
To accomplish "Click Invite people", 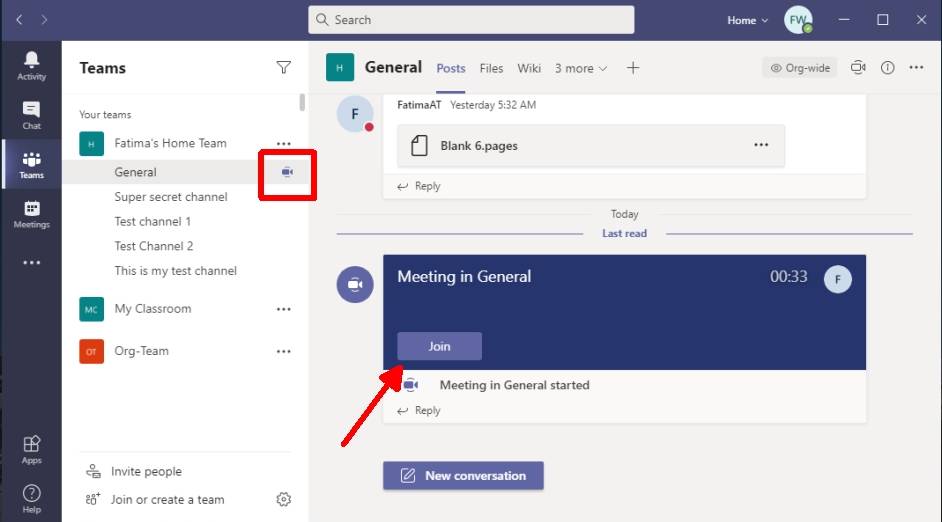I will pos(134,472).
